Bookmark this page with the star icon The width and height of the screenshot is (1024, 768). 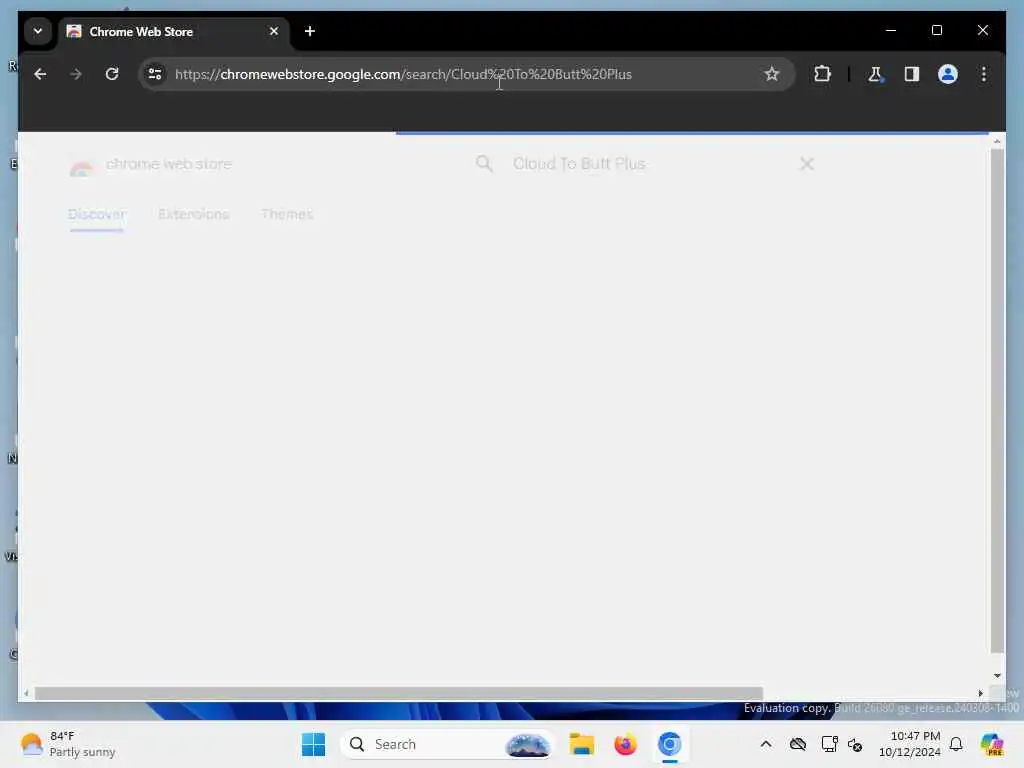click(771, 74)
